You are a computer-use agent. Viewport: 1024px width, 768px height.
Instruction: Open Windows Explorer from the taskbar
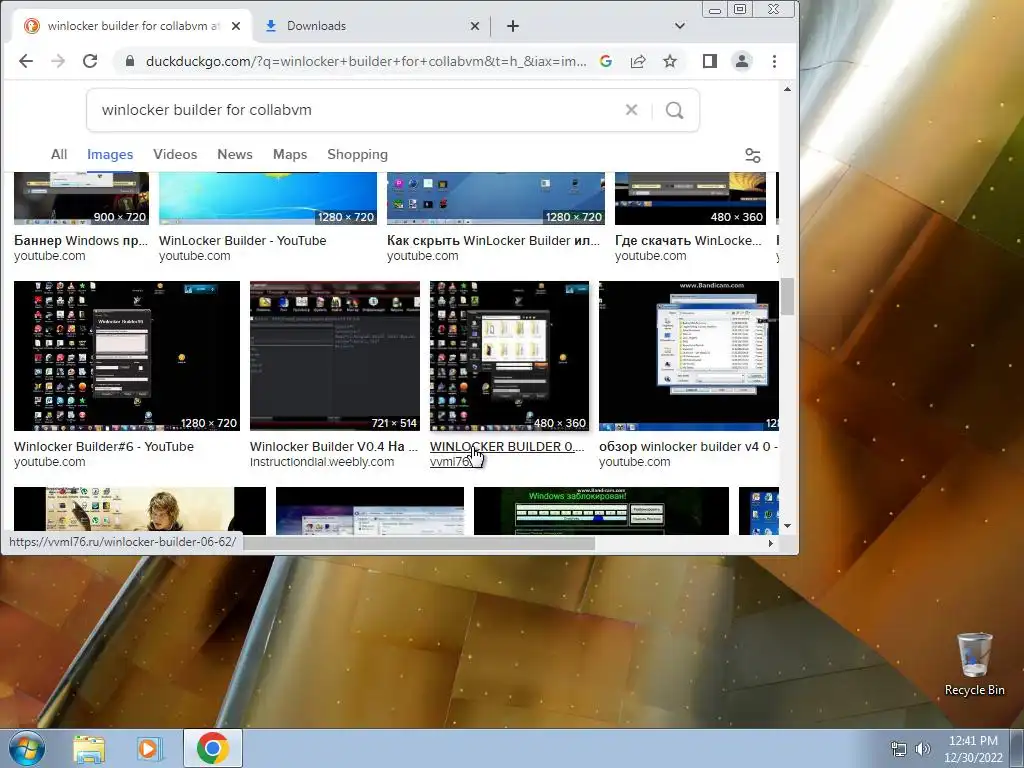(x=89, y=749)
